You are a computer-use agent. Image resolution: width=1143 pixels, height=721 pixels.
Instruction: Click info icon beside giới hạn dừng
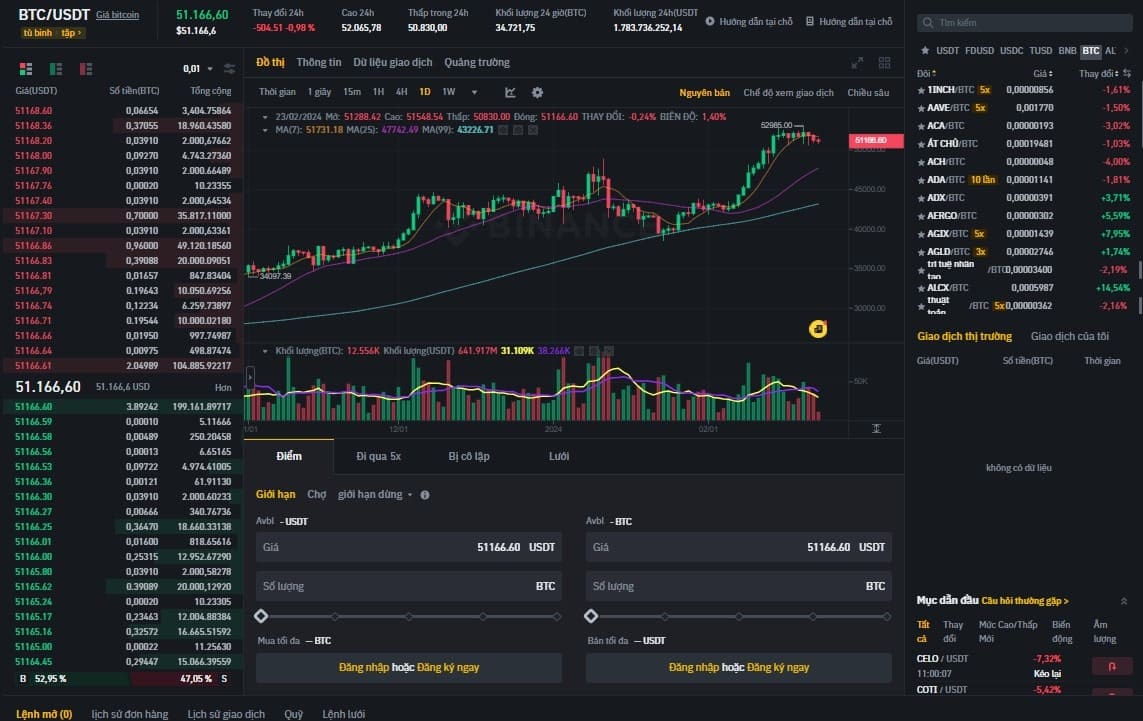[x=425, y=495]
